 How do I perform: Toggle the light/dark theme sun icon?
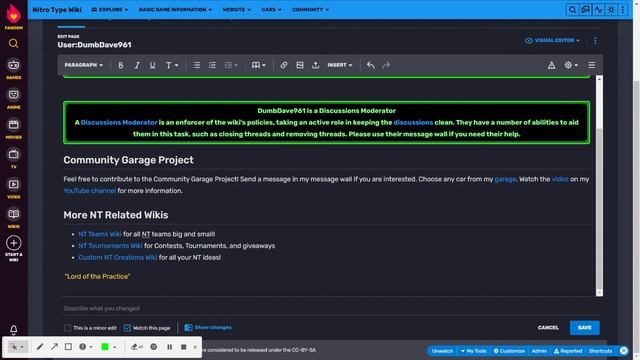click(x=611, y=10)
